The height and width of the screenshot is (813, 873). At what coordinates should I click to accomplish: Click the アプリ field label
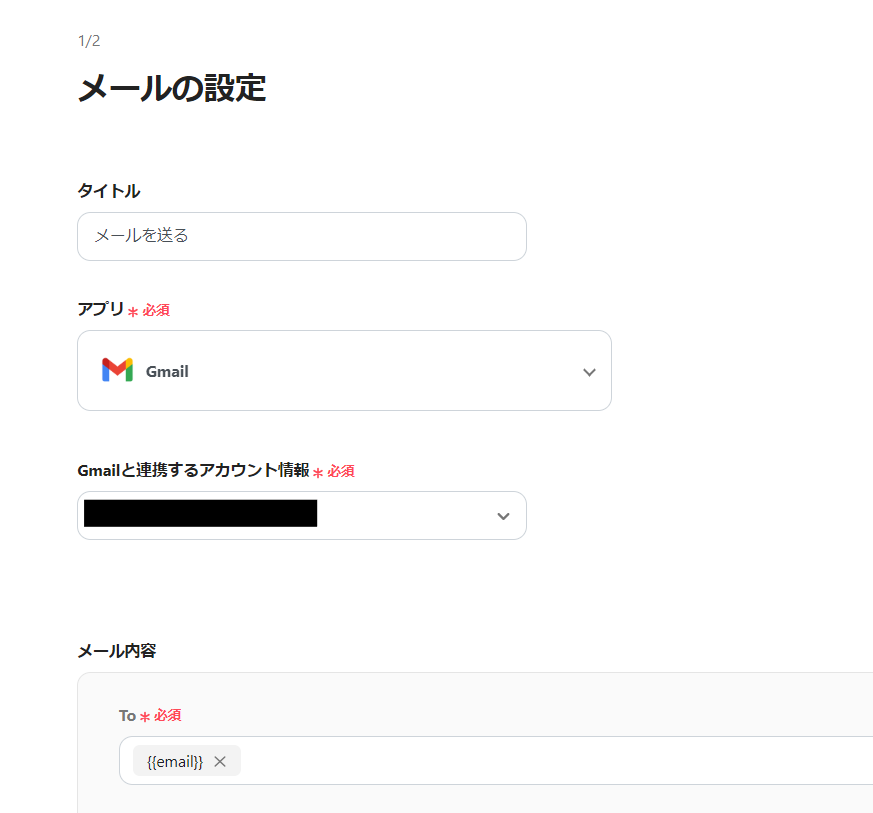[101, 309]
